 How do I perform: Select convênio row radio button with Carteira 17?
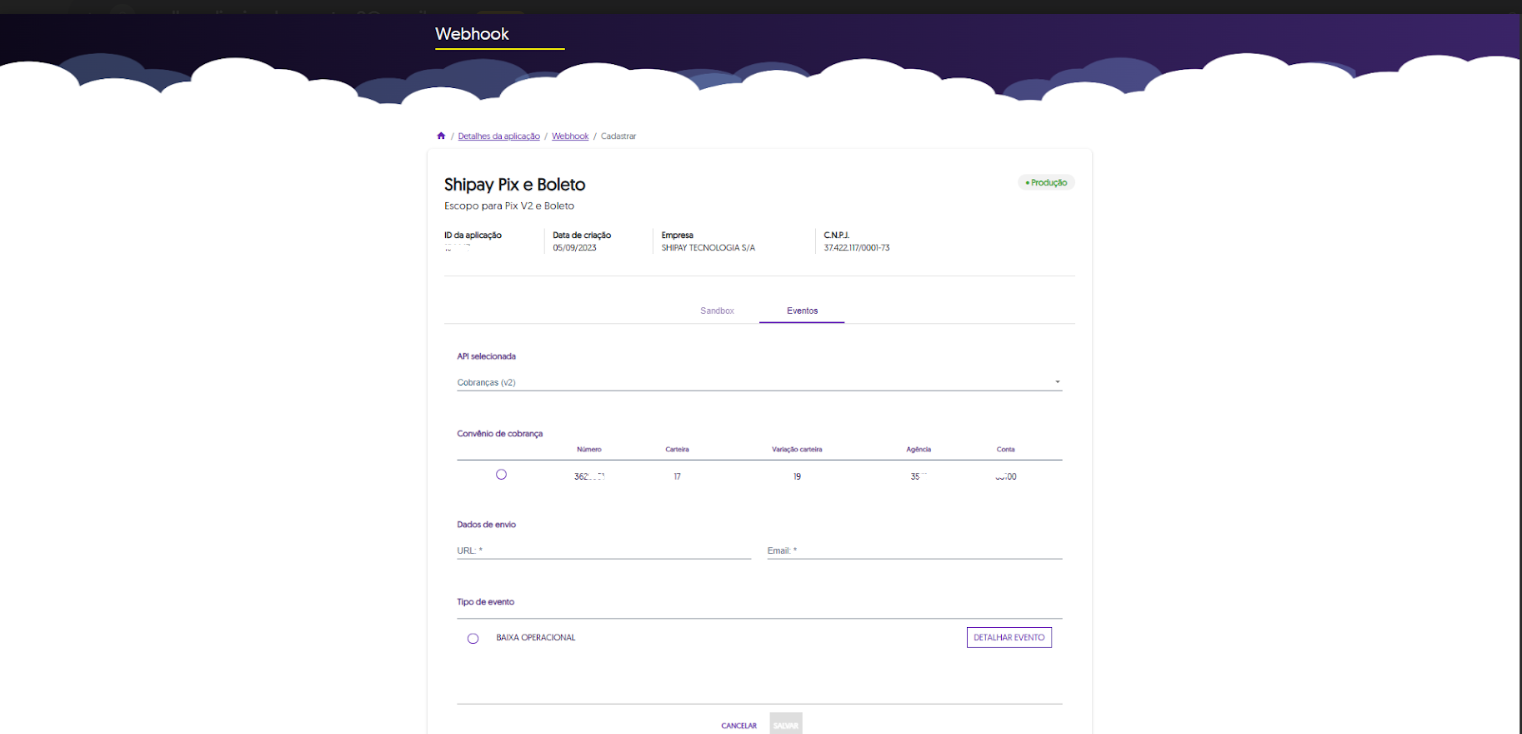coord(501,474)
